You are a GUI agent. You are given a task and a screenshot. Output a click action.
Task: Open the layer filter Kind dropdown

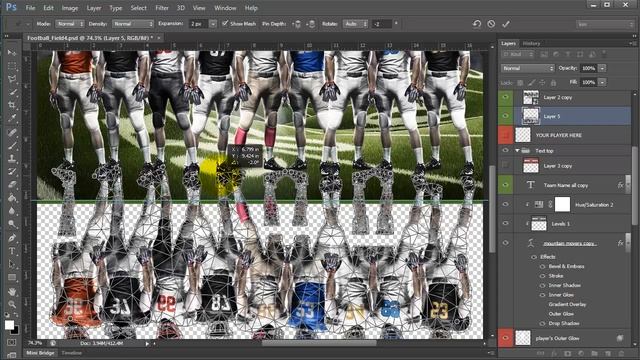(518, 54)
